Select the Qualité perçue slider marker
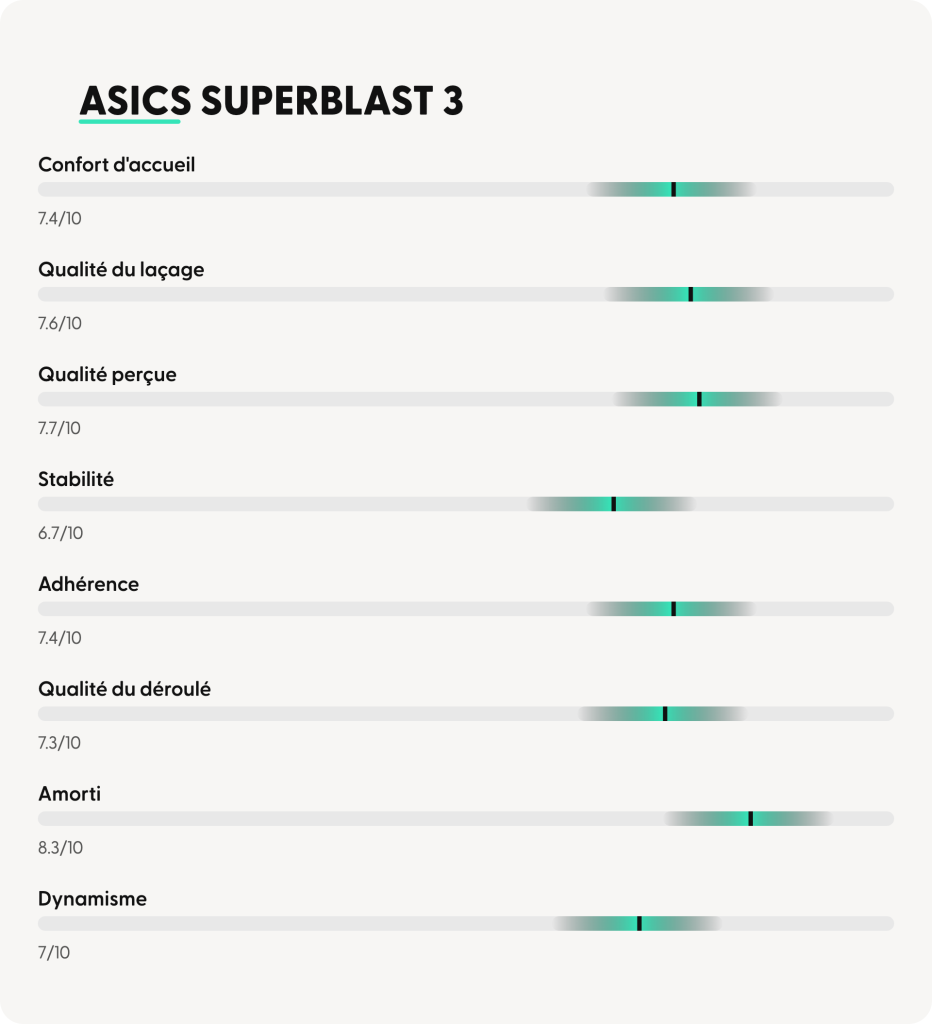Image resolution: width=932 pixels, height=1024 pixels. click(699, 399)
